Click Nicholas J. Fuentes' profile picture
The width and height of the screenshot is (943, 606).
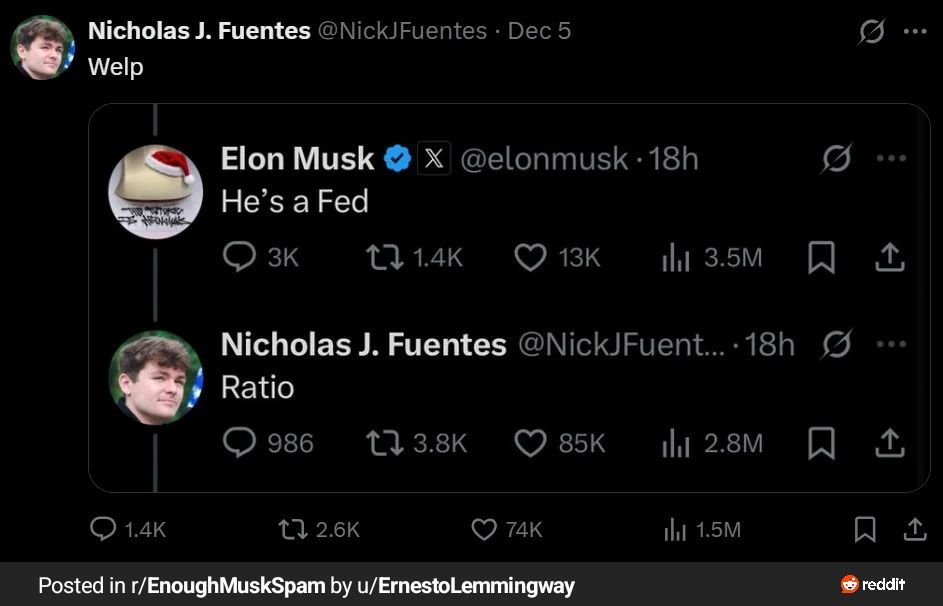click(41, 31)
